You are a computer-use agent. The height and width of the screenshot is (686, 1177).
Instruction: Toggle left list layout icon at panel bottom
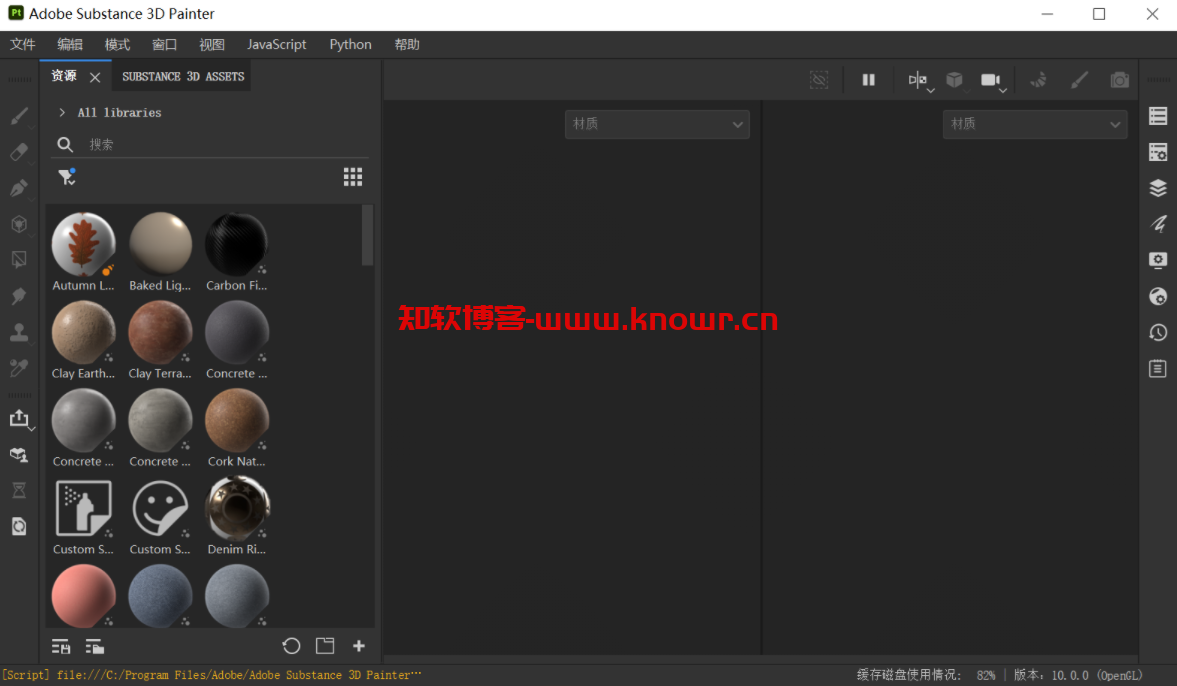[x=61, y=646]
